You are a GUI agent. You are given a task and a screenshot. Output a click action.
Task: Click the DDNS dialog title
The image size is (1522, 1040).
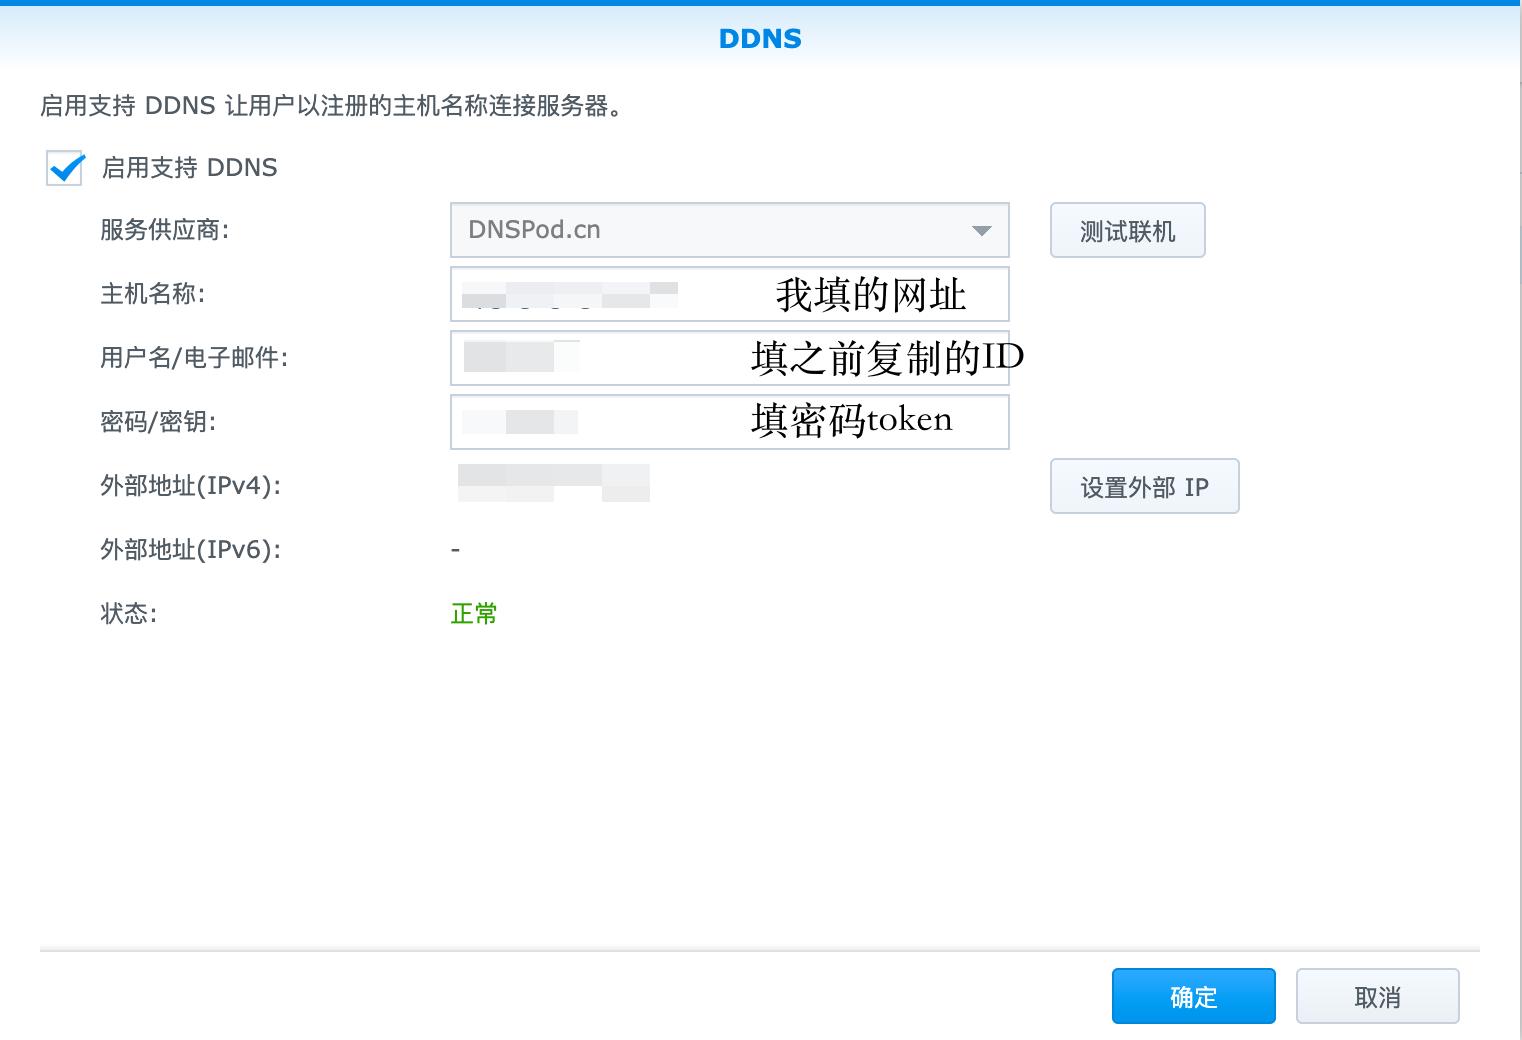pyautogui.click(x=760, y=38)
